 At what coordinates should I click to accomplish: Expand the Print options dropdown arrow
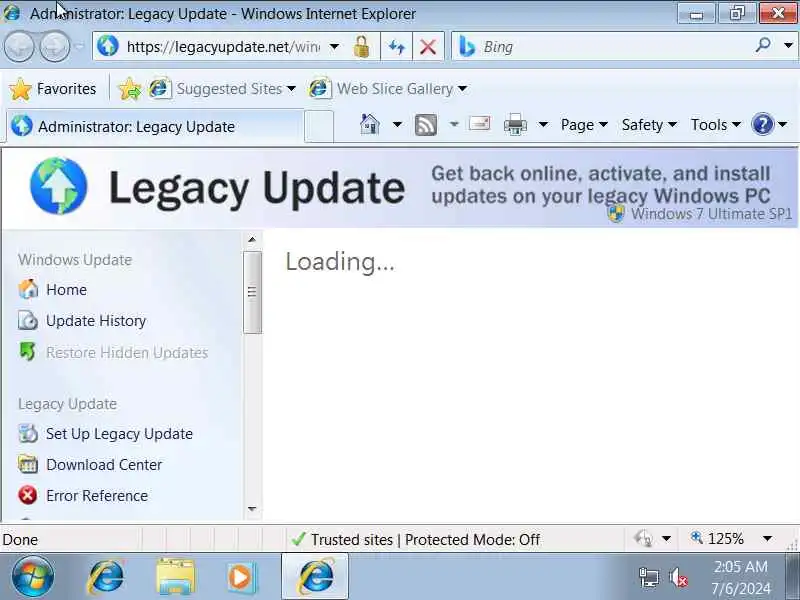(x=543, y=124)
